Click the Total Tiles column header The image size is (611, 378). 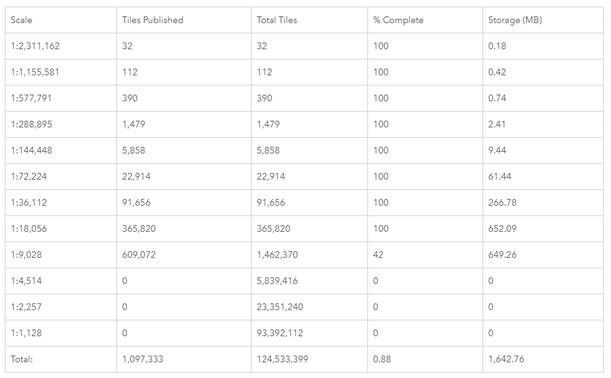click(309, 20)
